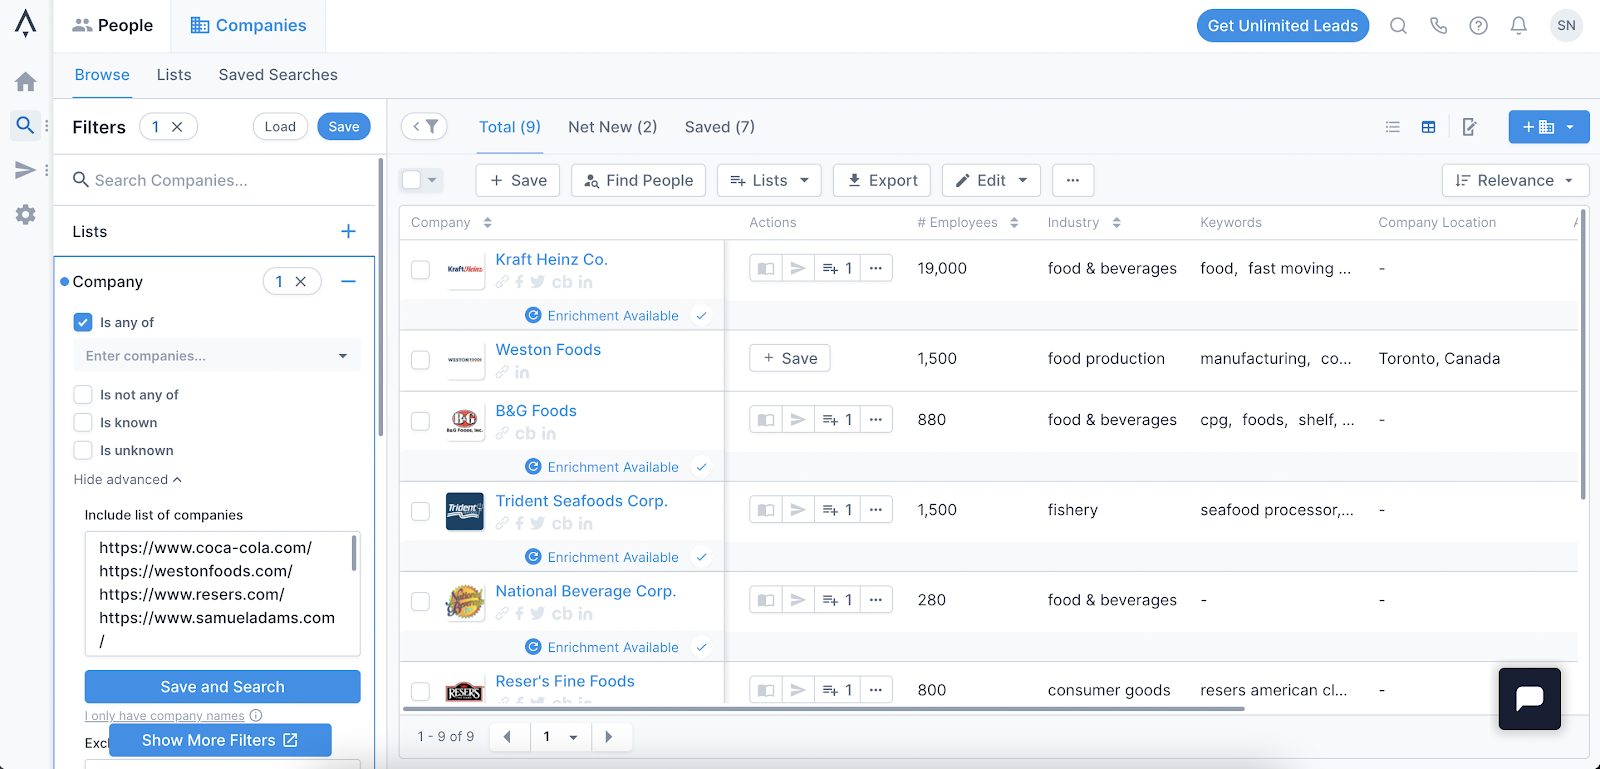Click the LinkedIn icon under Weston Foods

pos(522,372)
